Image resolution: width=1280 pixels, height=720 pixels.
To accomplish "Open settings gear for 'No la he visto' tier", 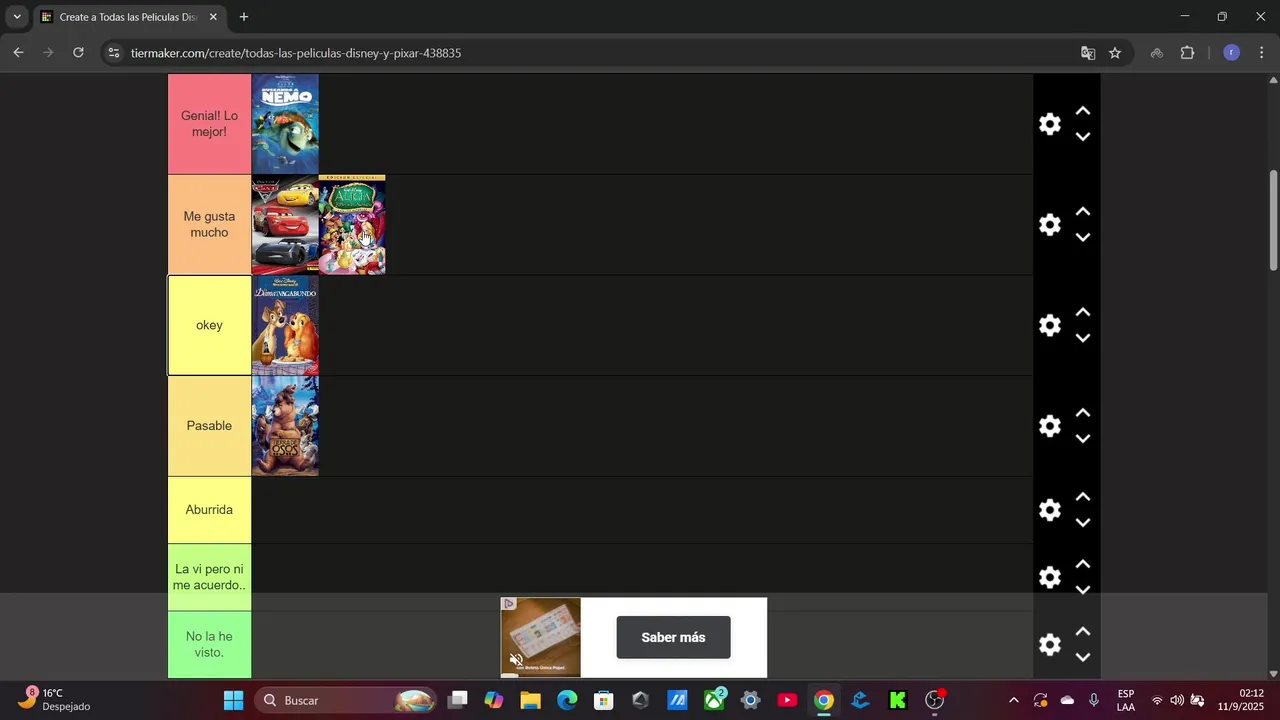I will (x=1050, y=644).
